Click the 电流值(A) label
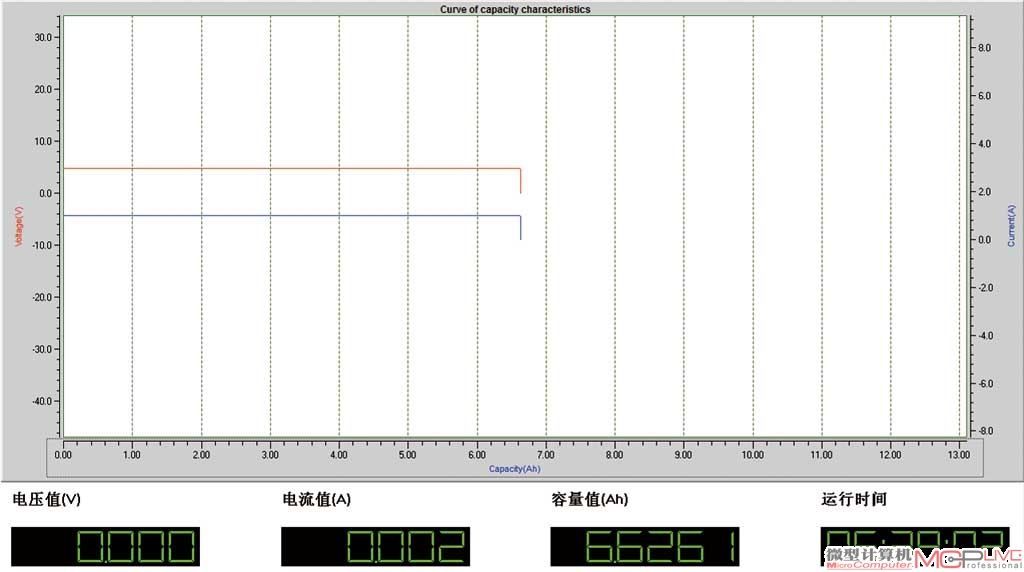The image size is (1024, 572). click(x=317, y=500)
